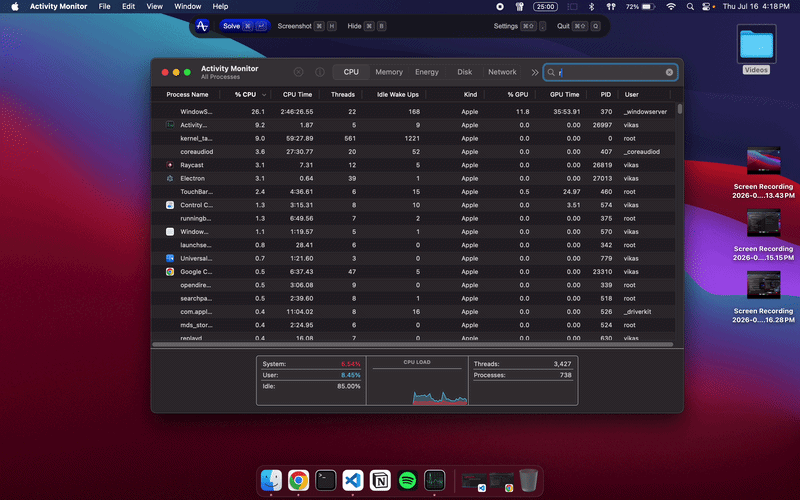Click the overlay app logo icon

coord(202,26)
